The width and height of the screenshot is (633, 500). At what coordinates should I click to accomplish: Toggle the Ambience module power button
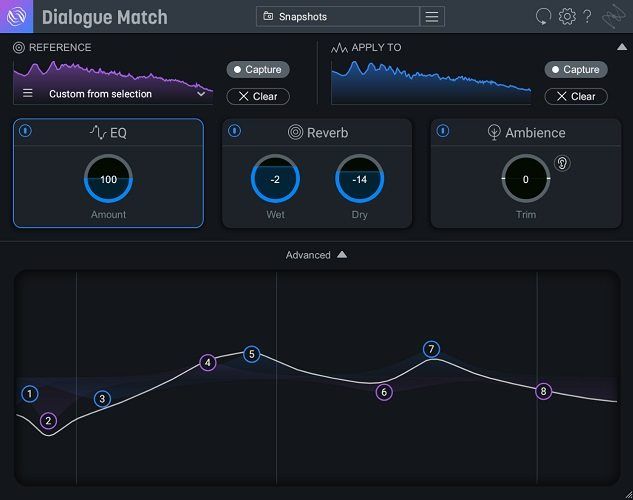(443, 131)
